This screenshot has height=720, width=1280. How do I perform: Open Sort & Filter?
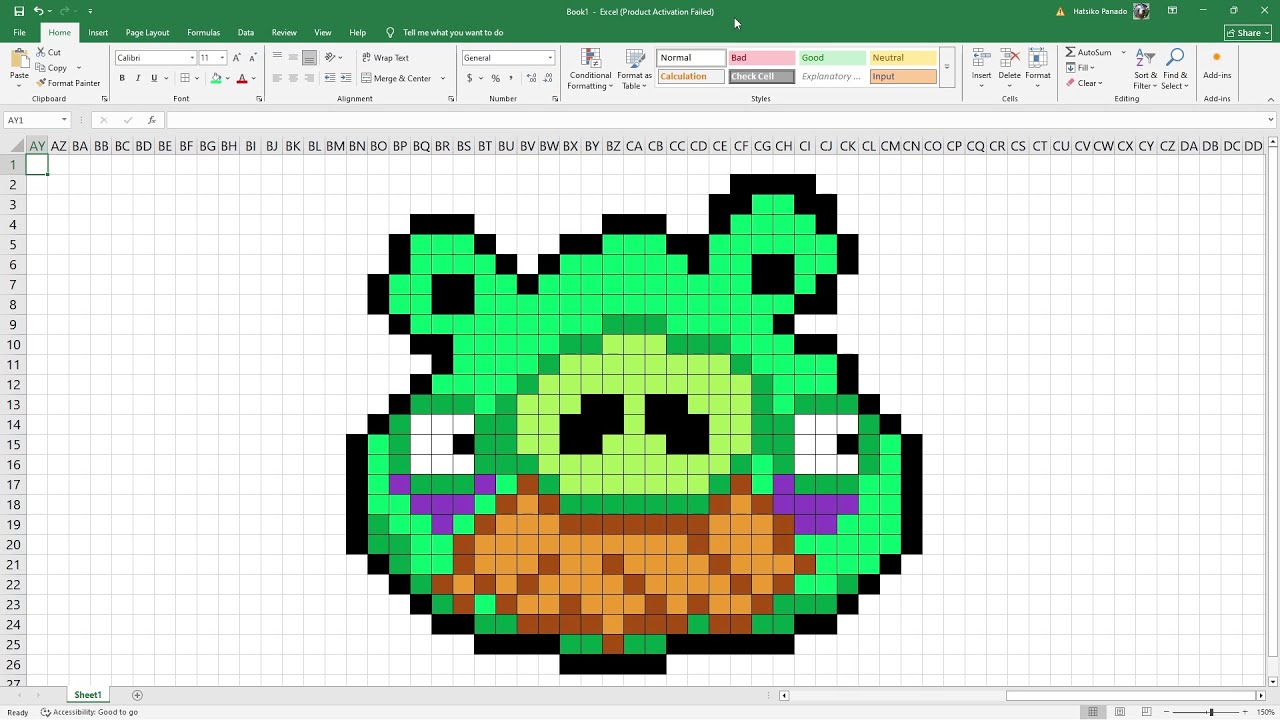(x=1146, y=69)
